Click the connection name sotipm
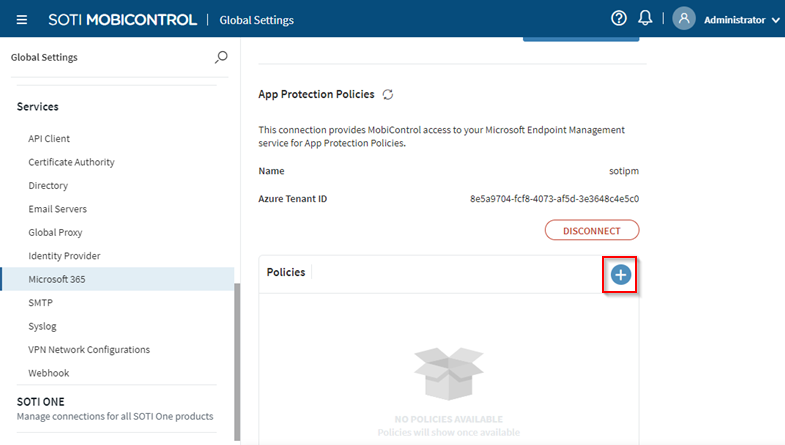This screenshot has width=785, height=445. (x=624, y=171)
